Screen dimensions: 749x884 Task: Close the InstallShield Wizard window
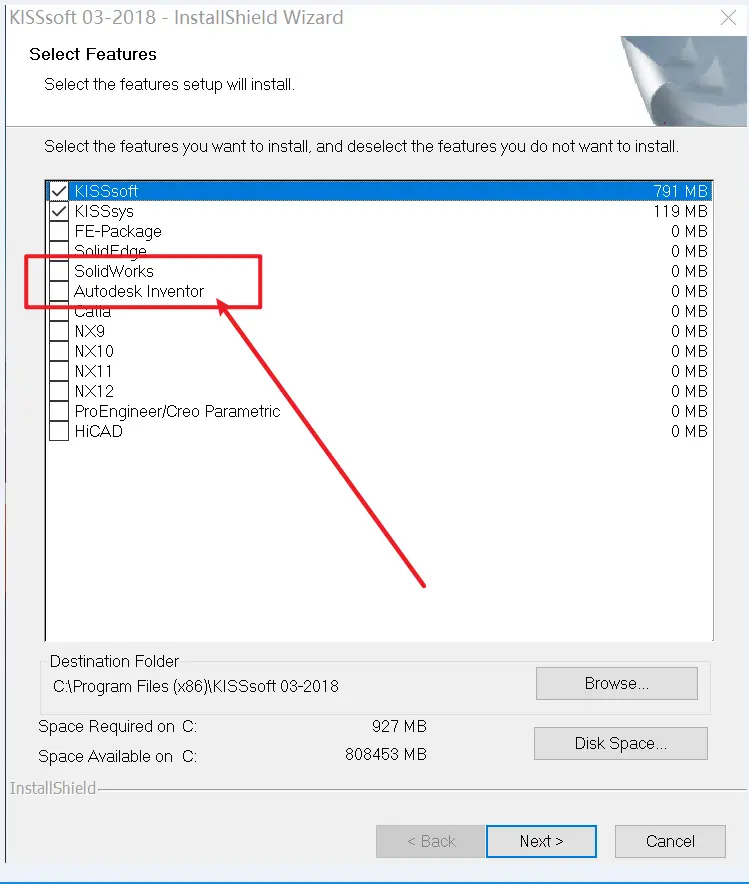(x=728, y=17)
